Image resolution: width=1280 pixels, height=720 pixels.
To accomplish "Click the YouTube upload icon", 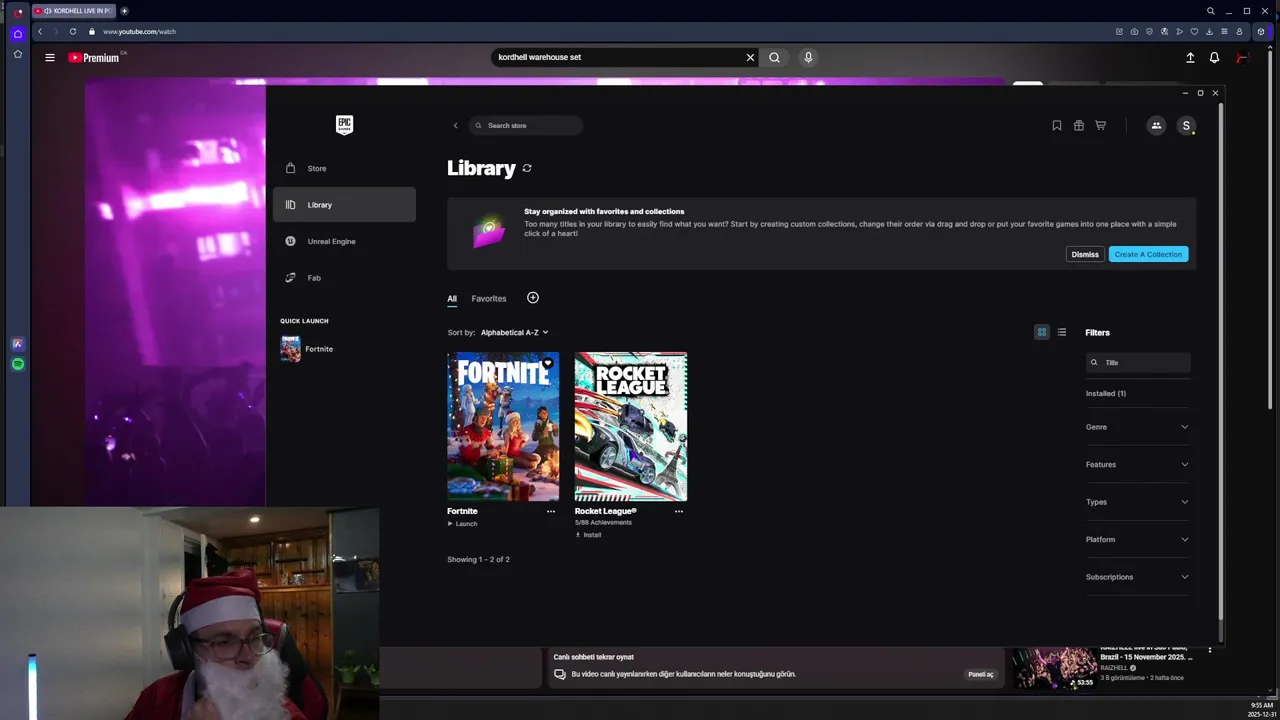I will (1190, 58).
